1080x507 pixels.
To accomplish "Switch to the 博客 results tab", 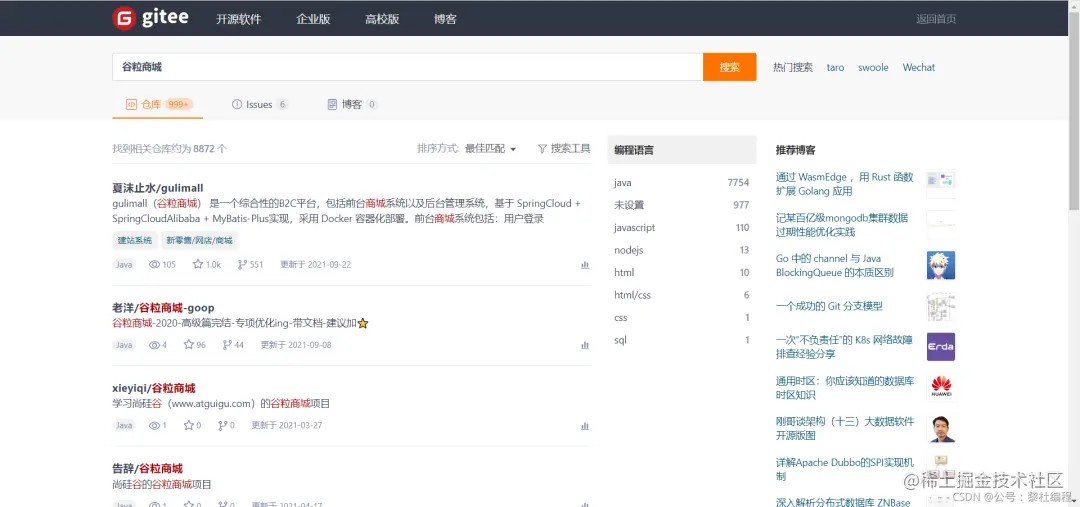I will coord(352,105).
